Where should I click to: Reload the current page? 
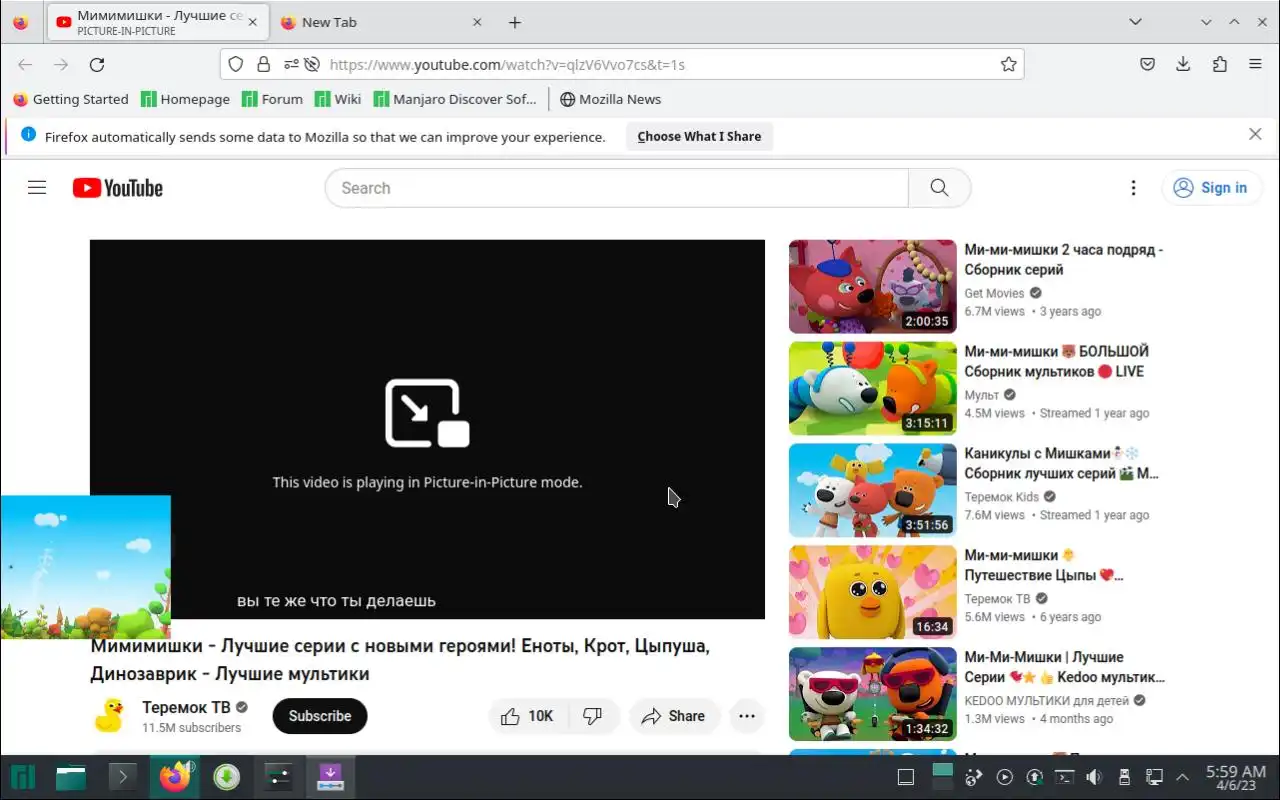click(x=97, y=64)
